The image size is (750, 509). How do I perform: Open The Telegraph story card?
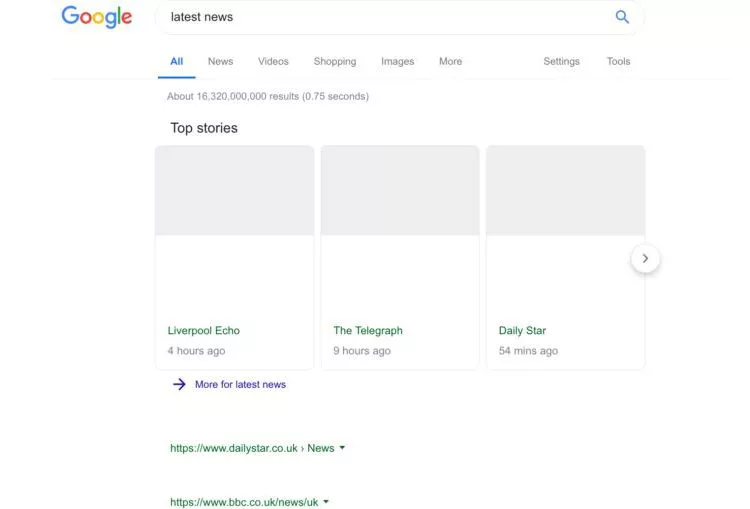pos(399,258)
